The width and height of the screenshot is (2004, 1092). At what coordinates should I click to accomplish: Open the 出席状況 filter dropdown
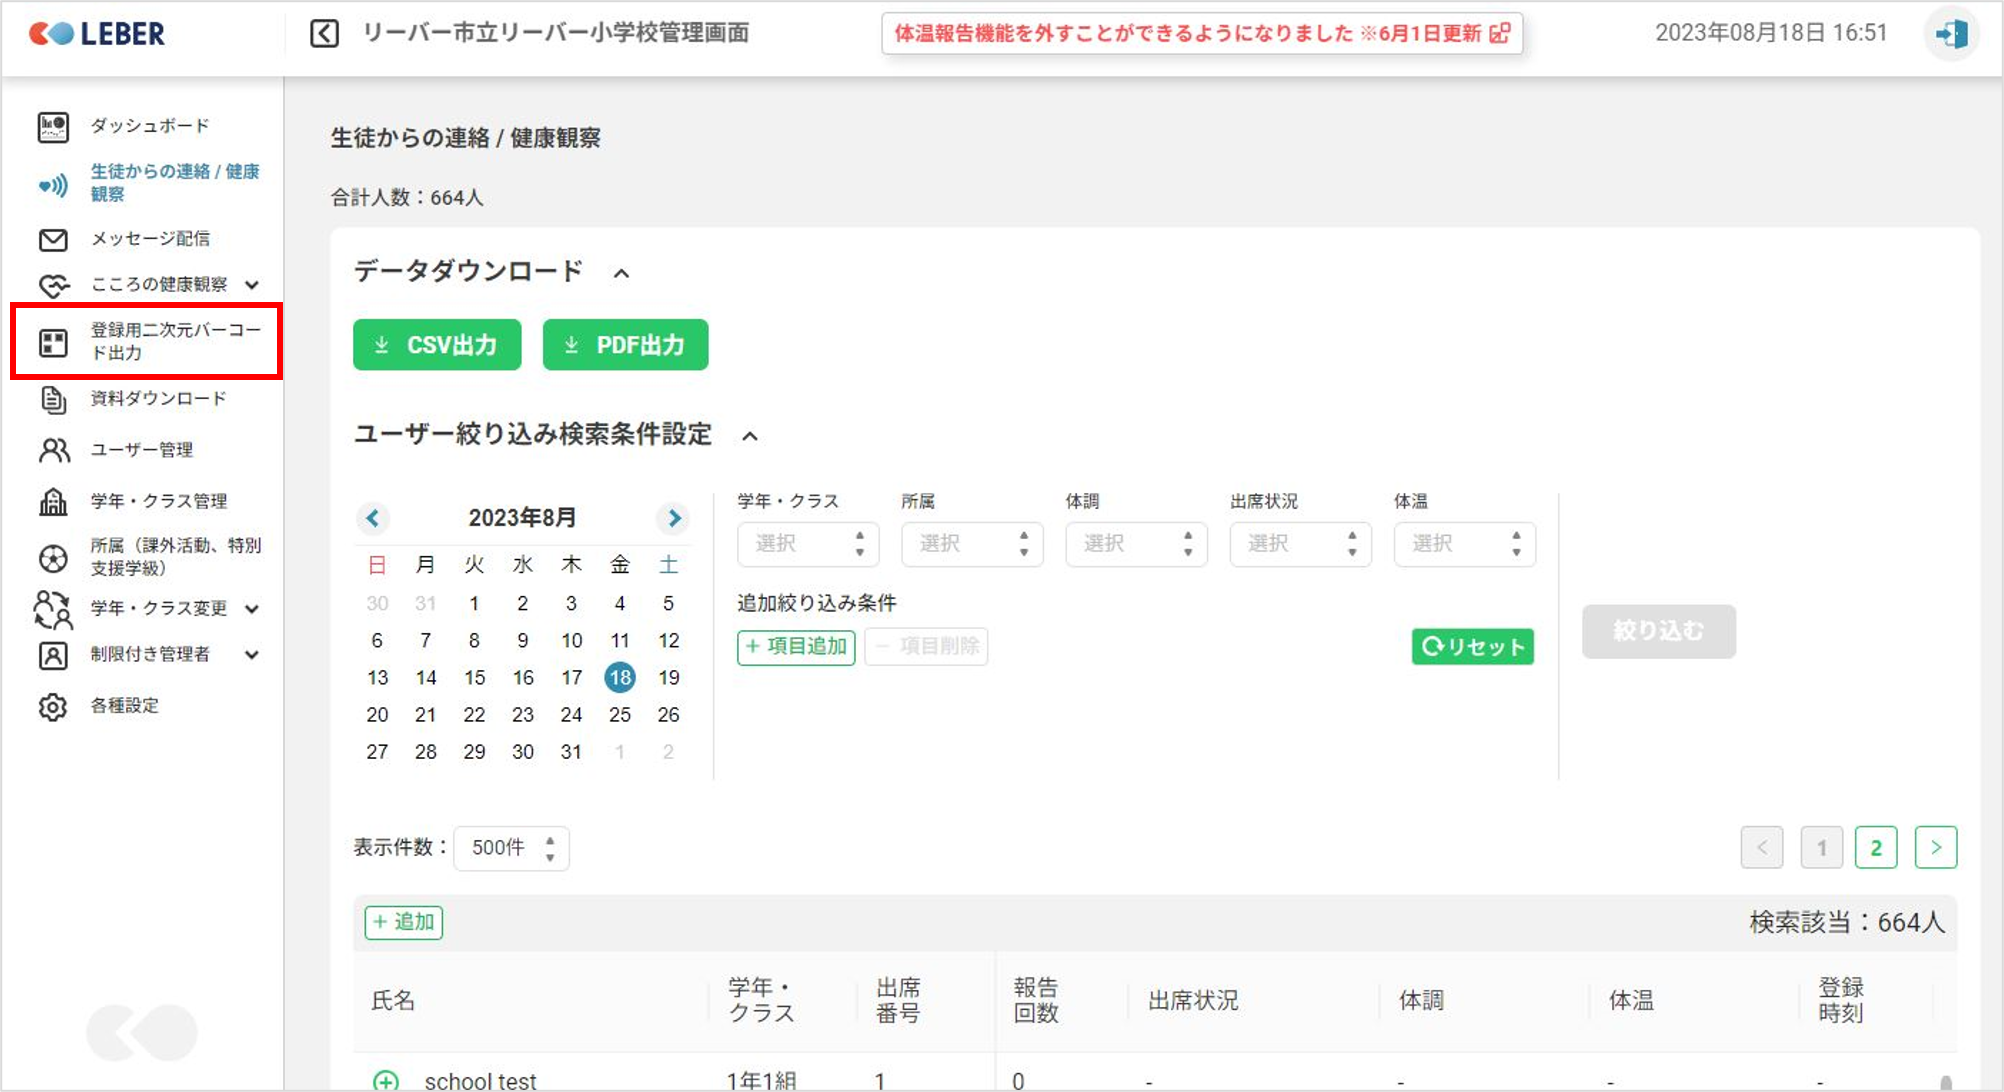coord(1299,544)
